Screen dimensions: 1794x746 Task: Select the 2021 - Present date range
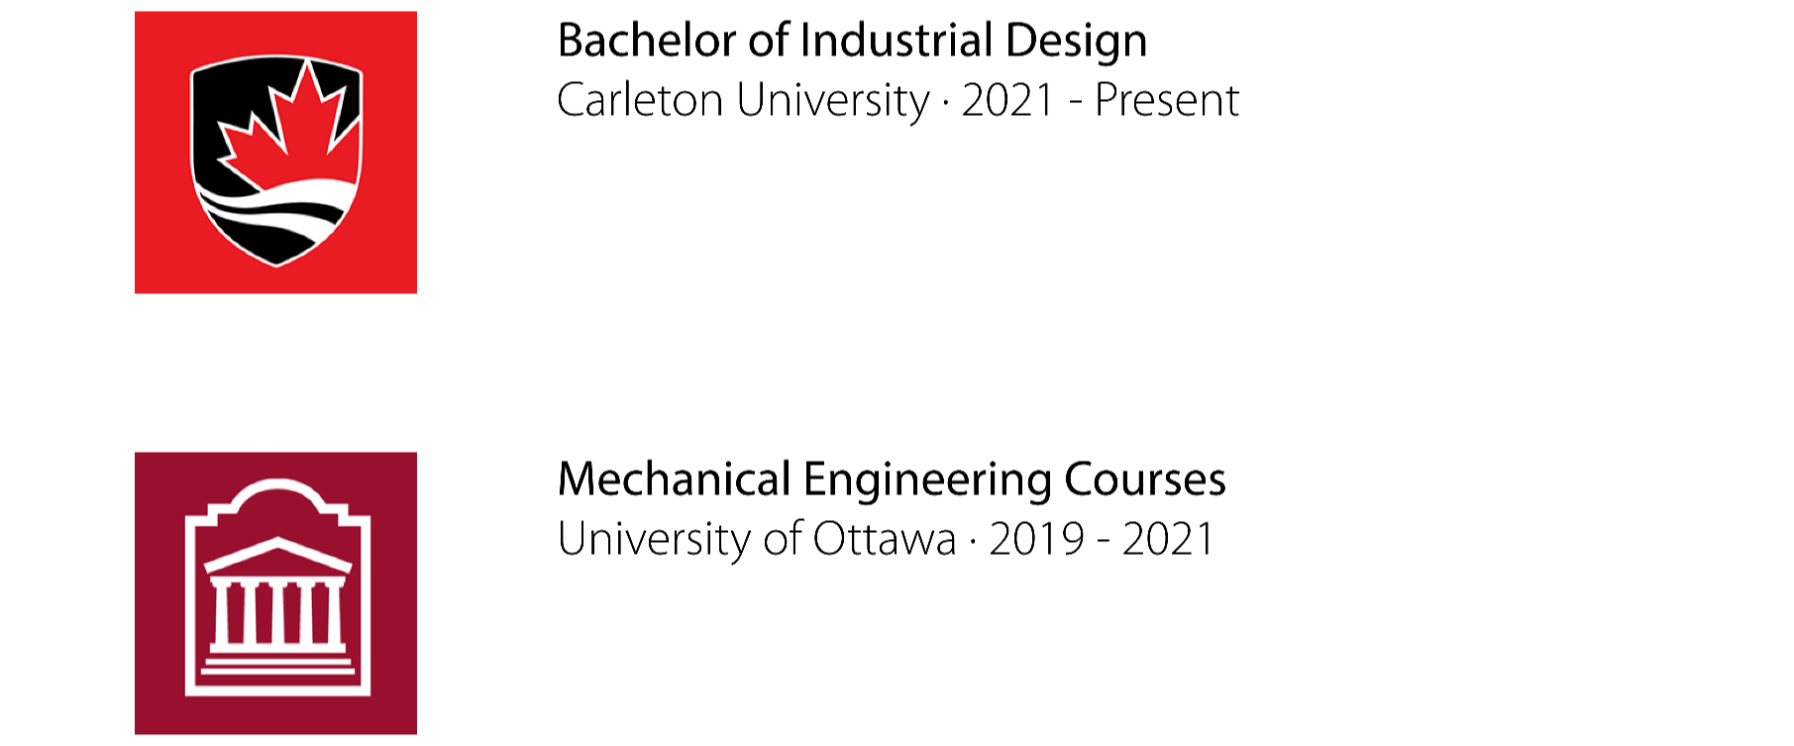(1100, 100)
